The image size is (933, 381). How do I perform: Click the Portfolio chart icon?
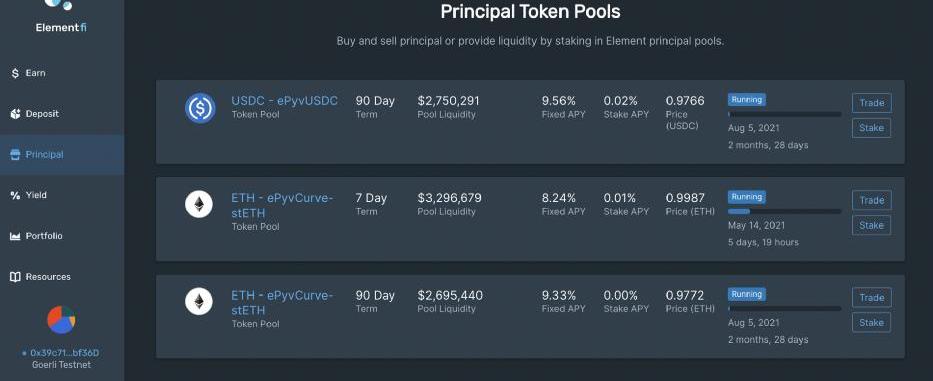(x=15, y=236)
